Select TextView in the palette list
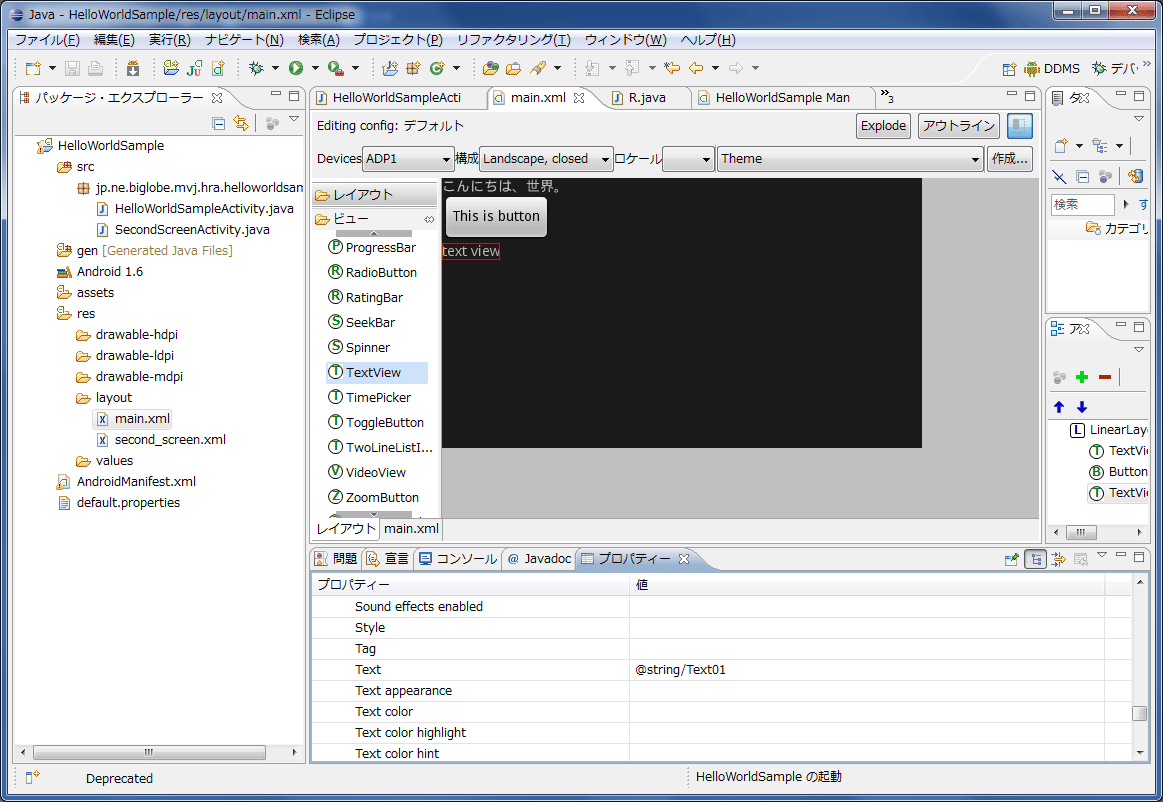Screen dimensions: 1163x802 [377, 372]
